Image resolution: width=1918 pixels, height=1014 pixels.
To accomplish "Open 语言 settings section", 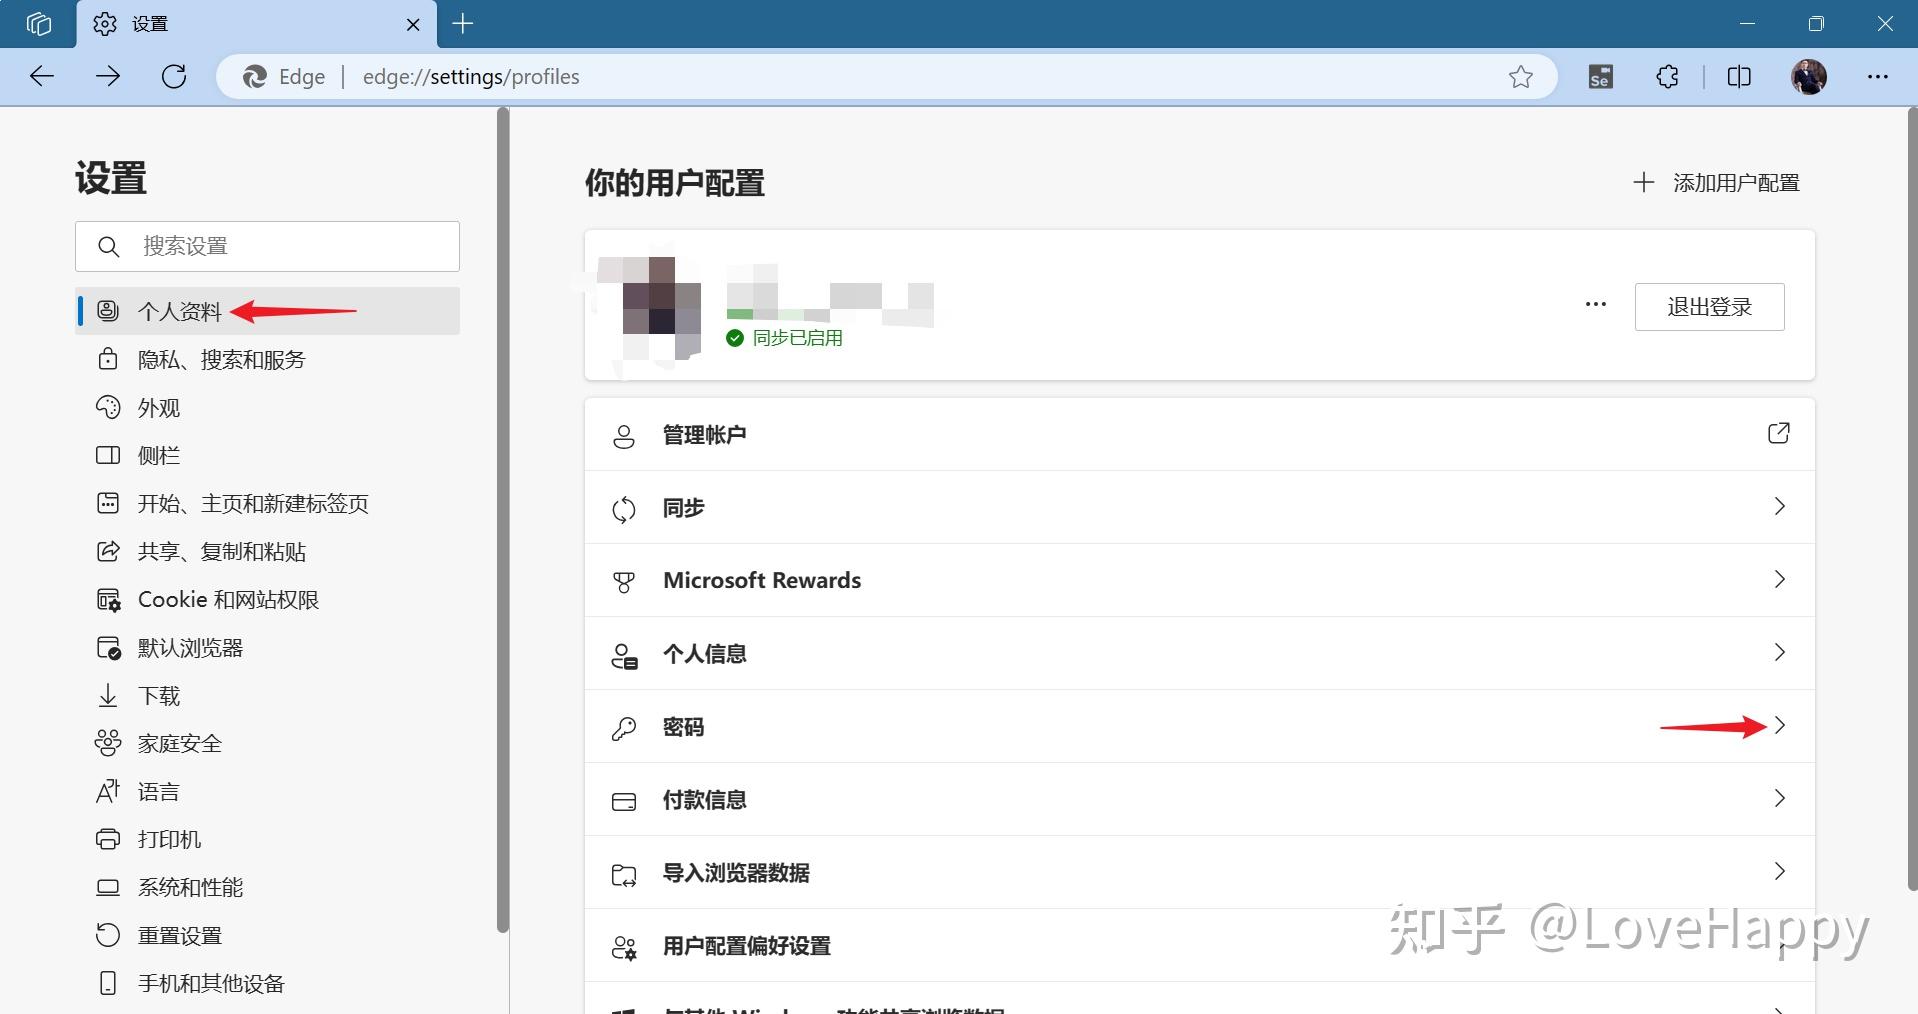I will pos(267,791).
